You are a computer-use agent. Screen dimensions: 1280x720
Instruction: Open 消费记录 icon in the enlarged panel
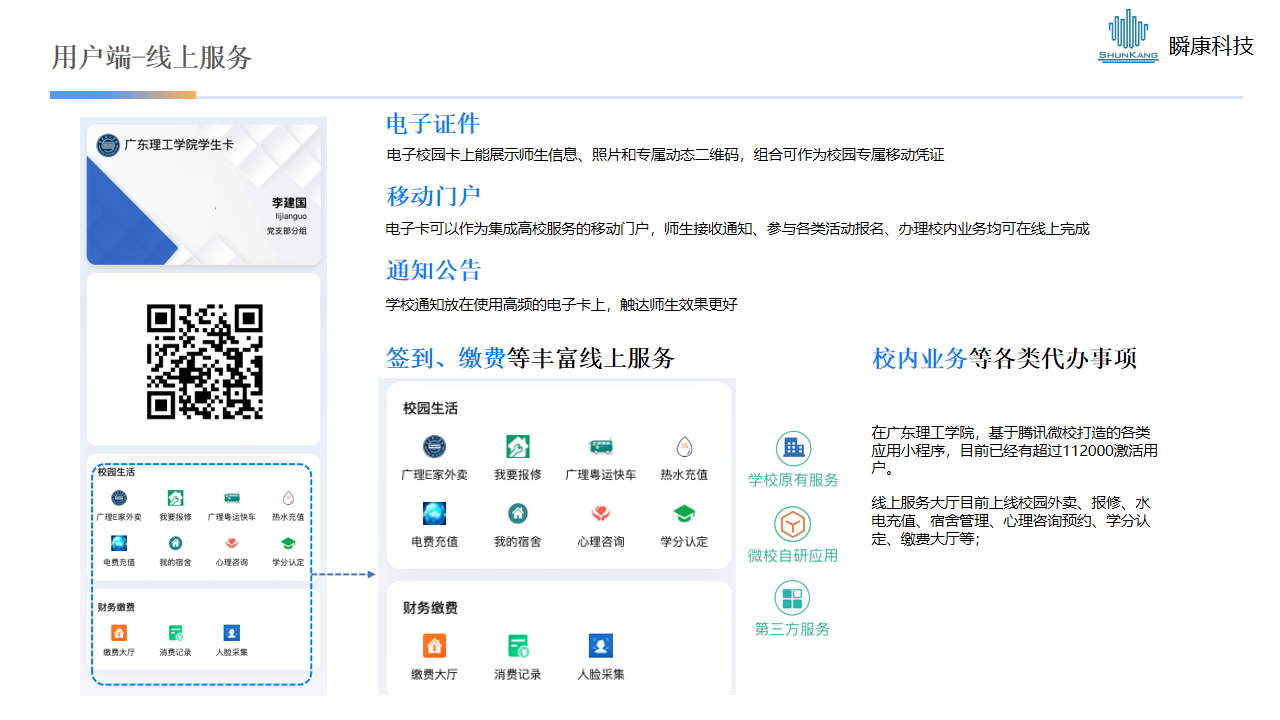(517, 646)
